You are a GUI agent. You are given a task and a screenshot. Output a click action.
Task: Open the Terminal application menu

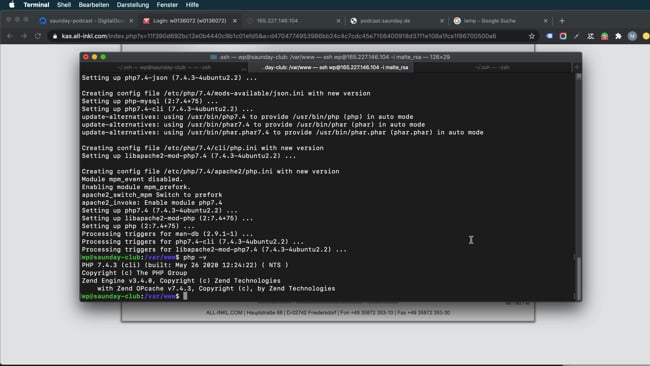(36, 5)
